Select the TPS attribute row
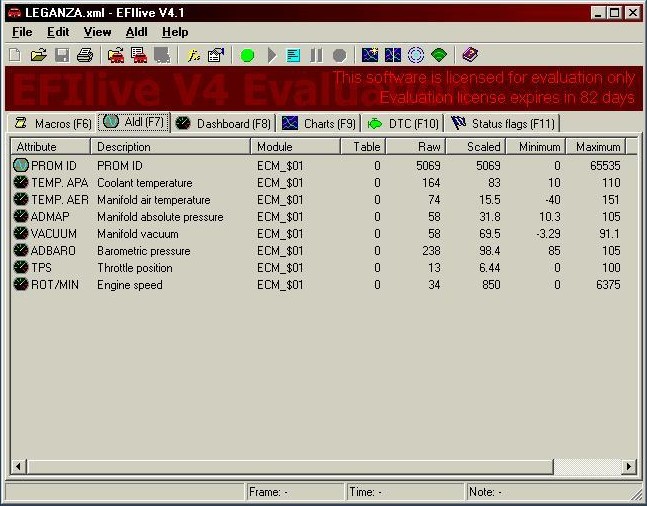The width and height of the screenshot is (647, 506). coord(318,267)
